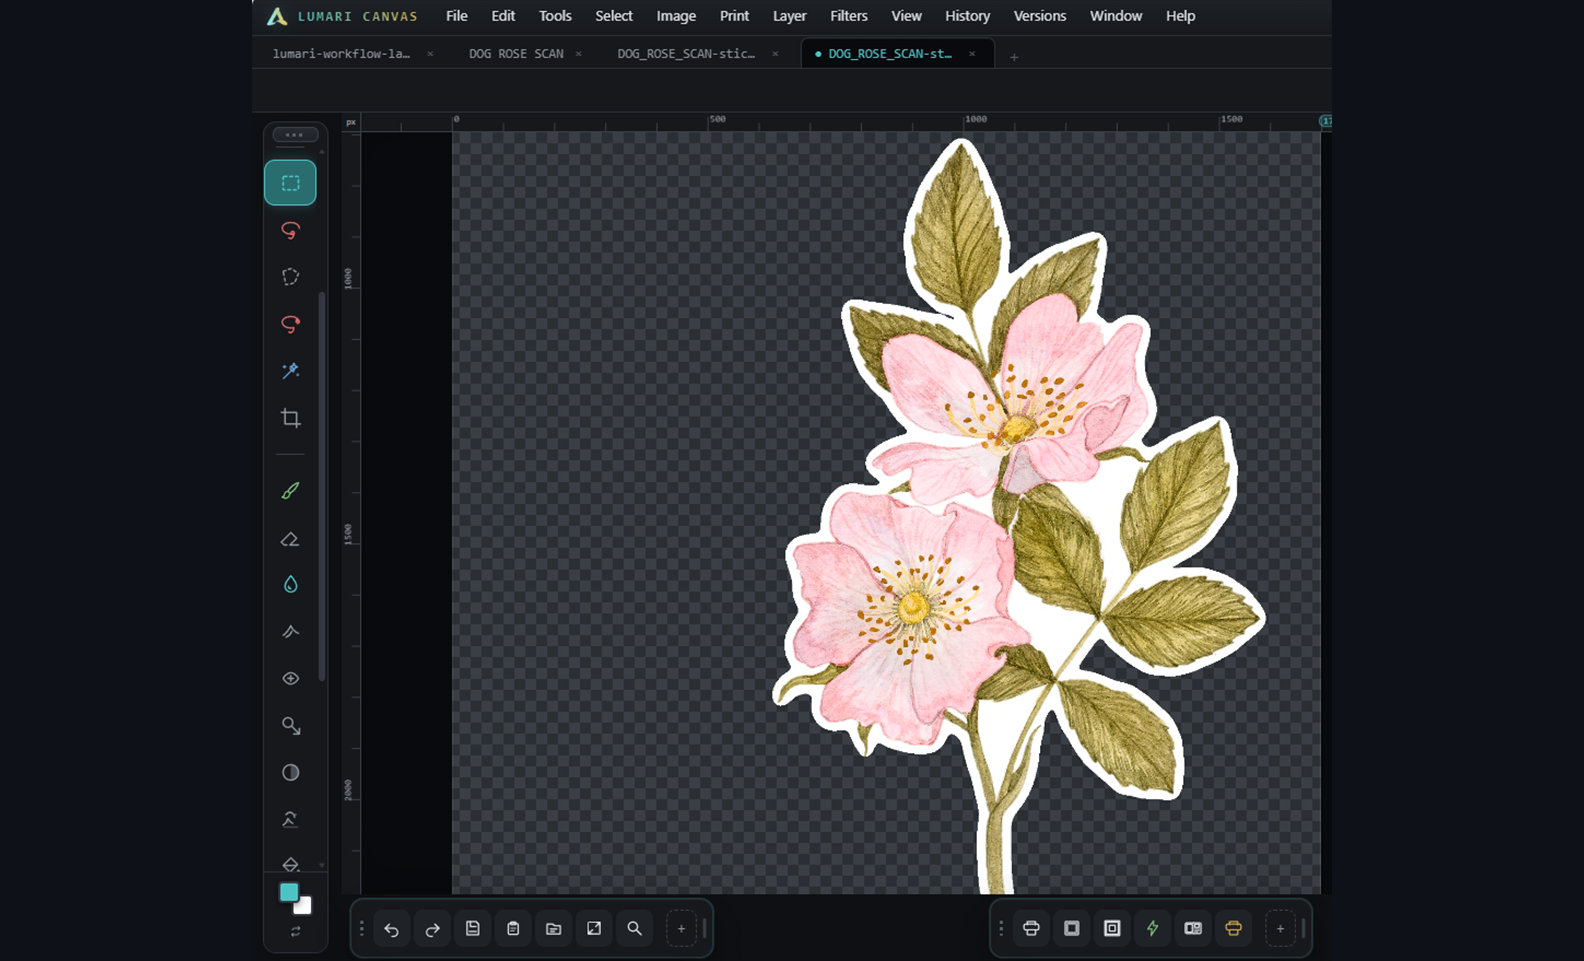Pick the green paintbrush tool
1584x961 pixels.
pyautogui.click(x=290, y=491)
